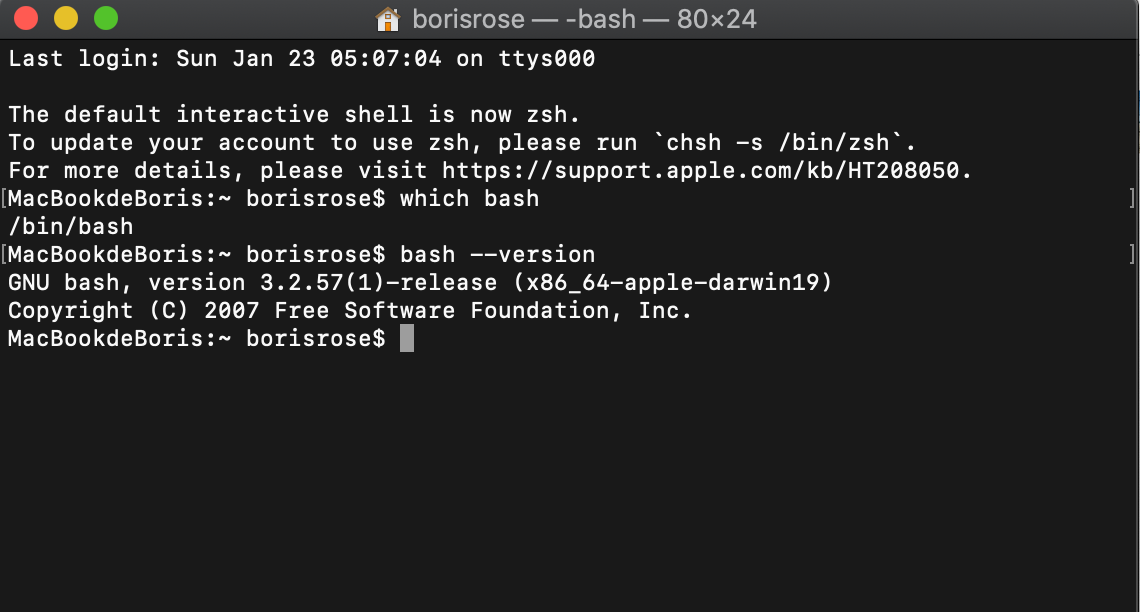Click the zsh default shell notice line
Screen dimensions: 1140x612
290,114
